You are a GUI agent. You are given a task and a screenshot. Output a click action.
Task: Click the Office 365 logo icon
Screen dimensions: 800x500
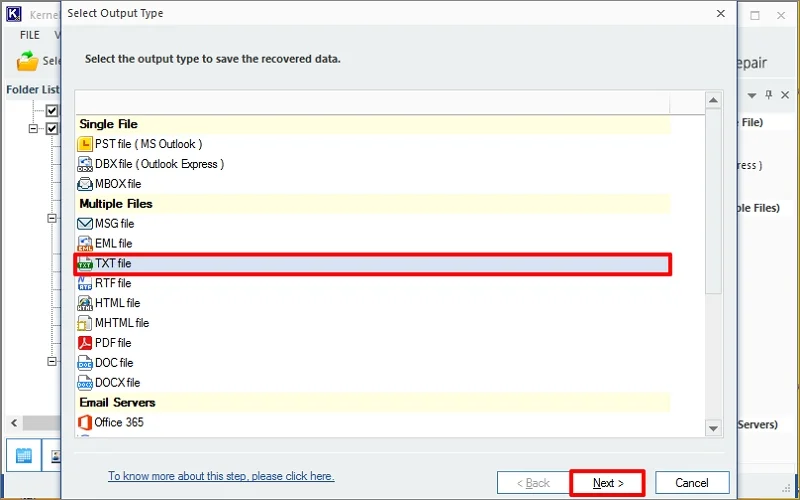tap(85, 423)
